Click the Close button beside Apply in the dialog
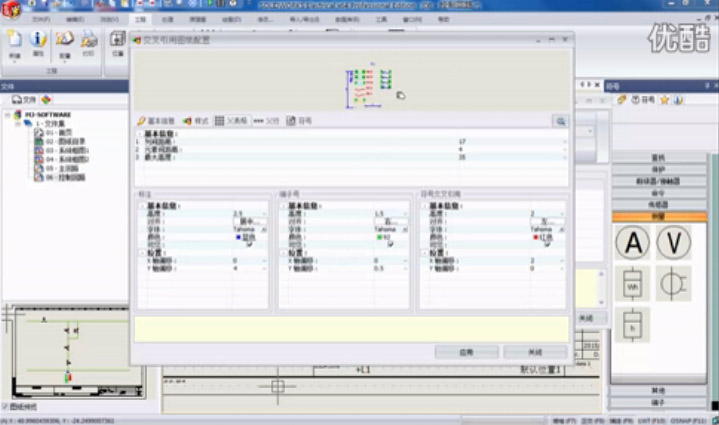Image resolution: width=719 pixels, height=425 pixels. [535, 352]
